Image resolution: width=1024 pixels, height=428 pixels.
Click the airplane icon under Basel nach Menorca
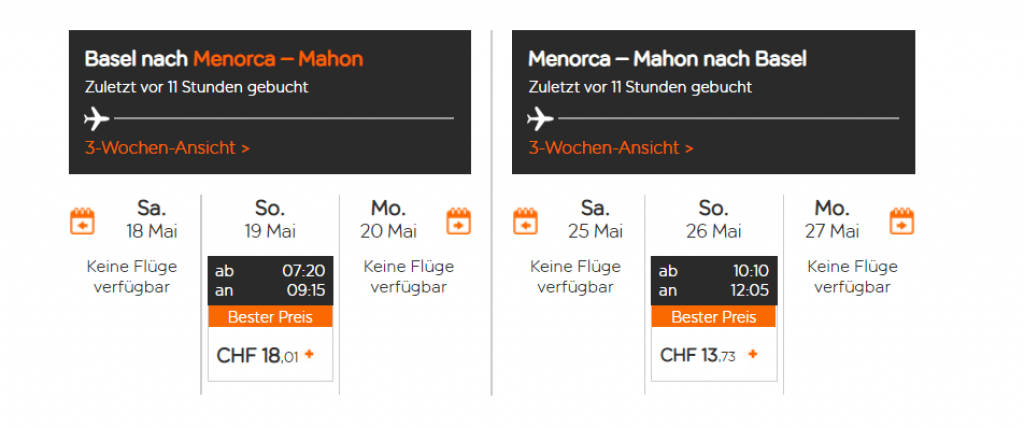click(96, 119)
